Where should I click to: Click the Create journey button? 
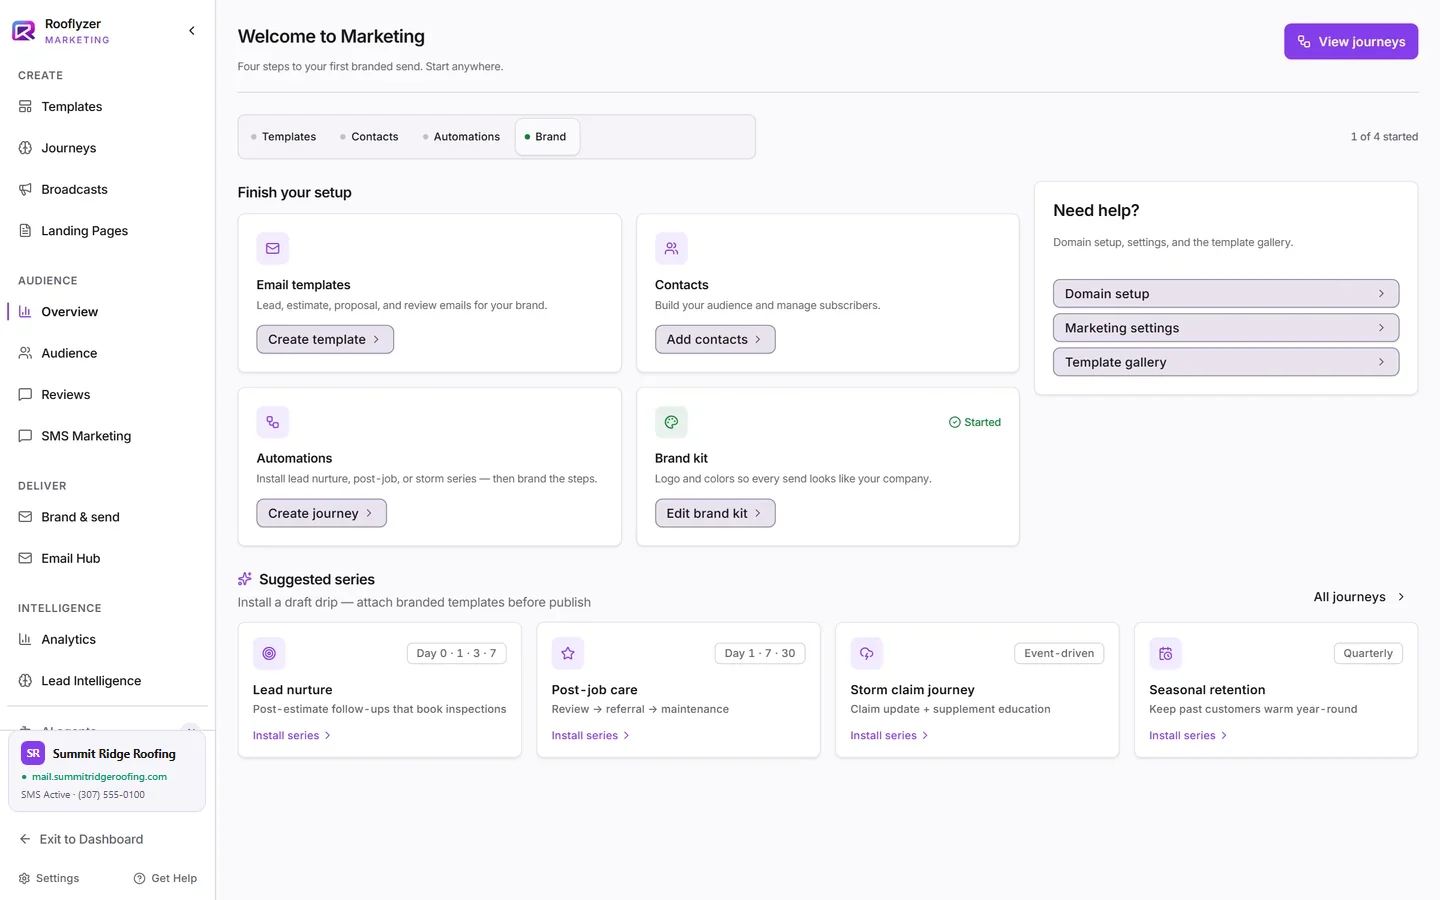click(x=321, y=513)
